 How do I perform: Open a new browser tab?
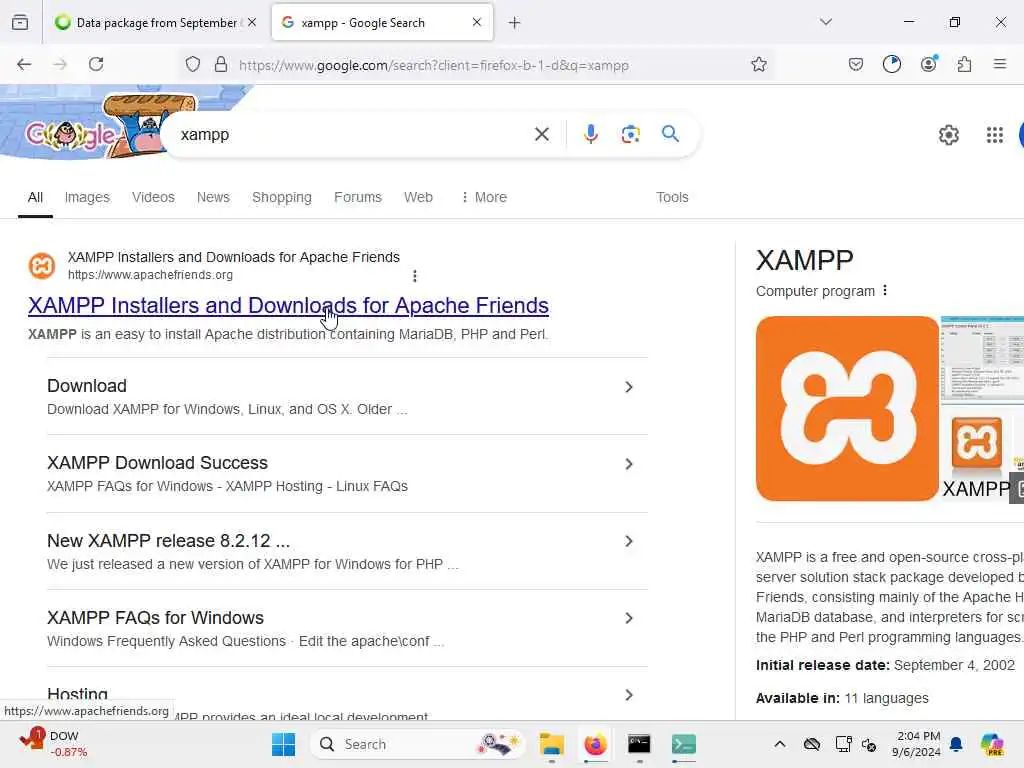(x=515, y=23)
